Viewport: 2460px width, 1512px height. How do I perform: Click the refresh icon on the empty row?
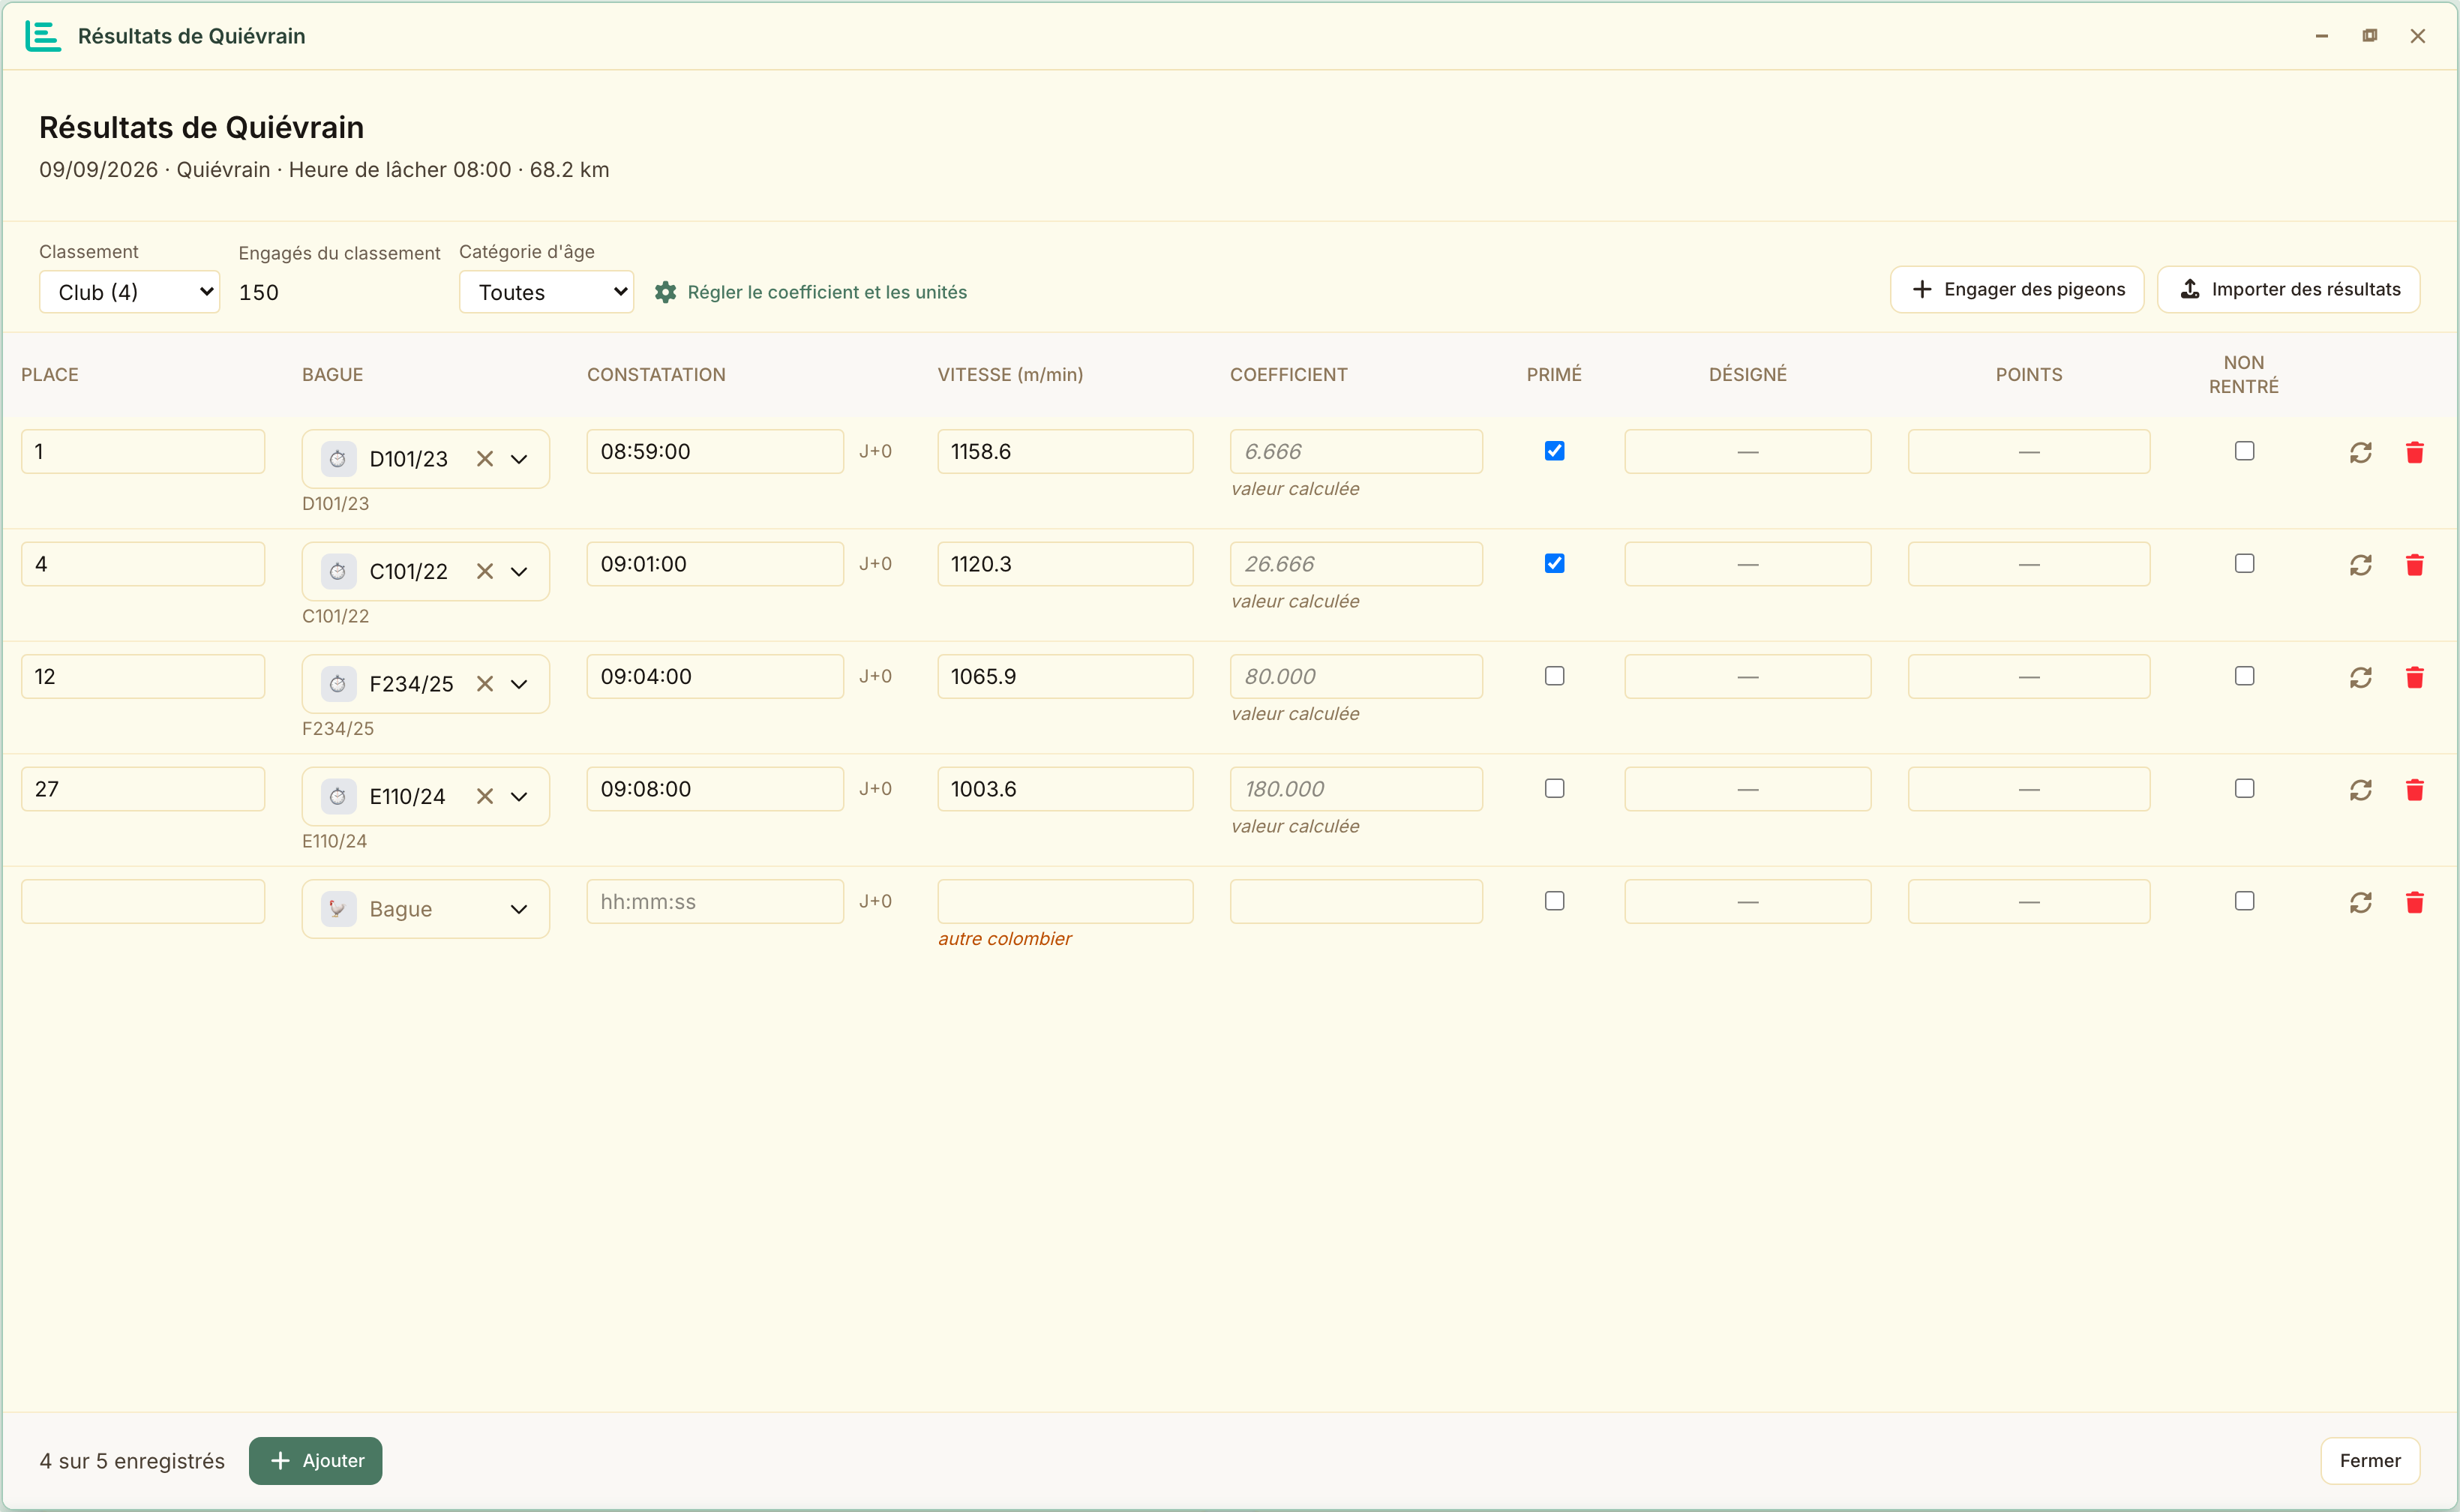[x=2360, y=902]
